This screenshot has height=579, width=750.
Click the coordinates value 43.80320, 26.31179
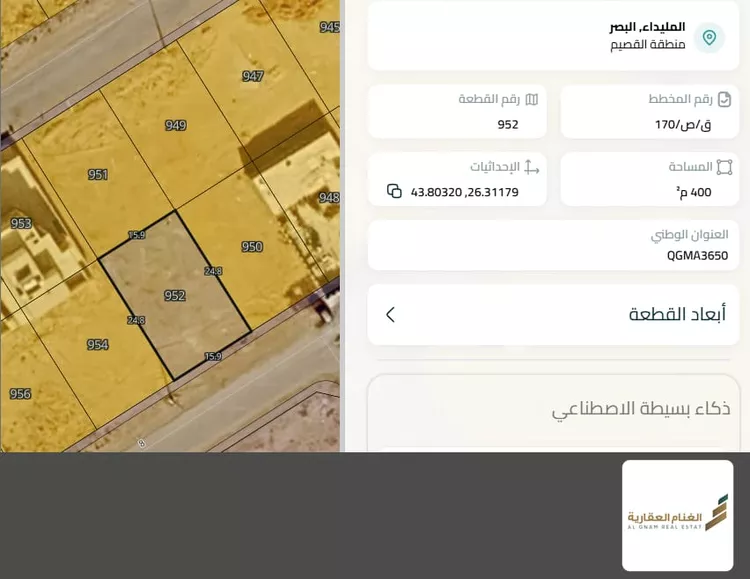464,192
